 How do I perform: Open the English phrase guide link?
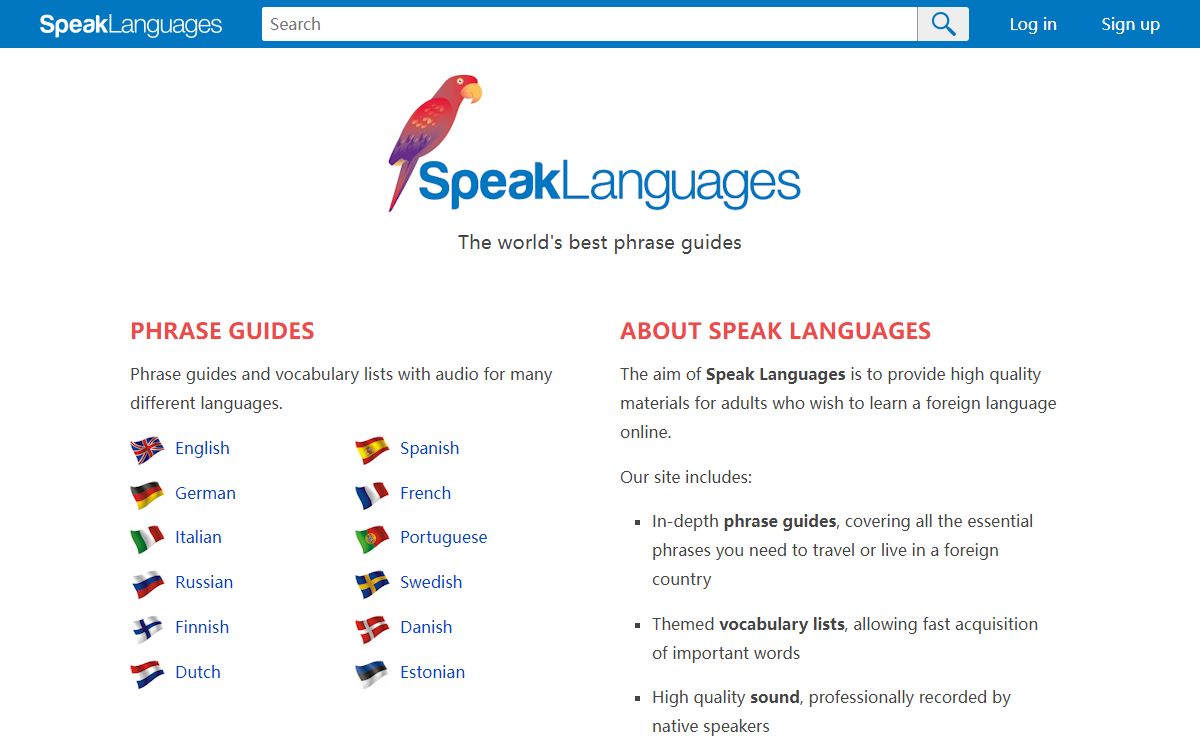point(202,448)
